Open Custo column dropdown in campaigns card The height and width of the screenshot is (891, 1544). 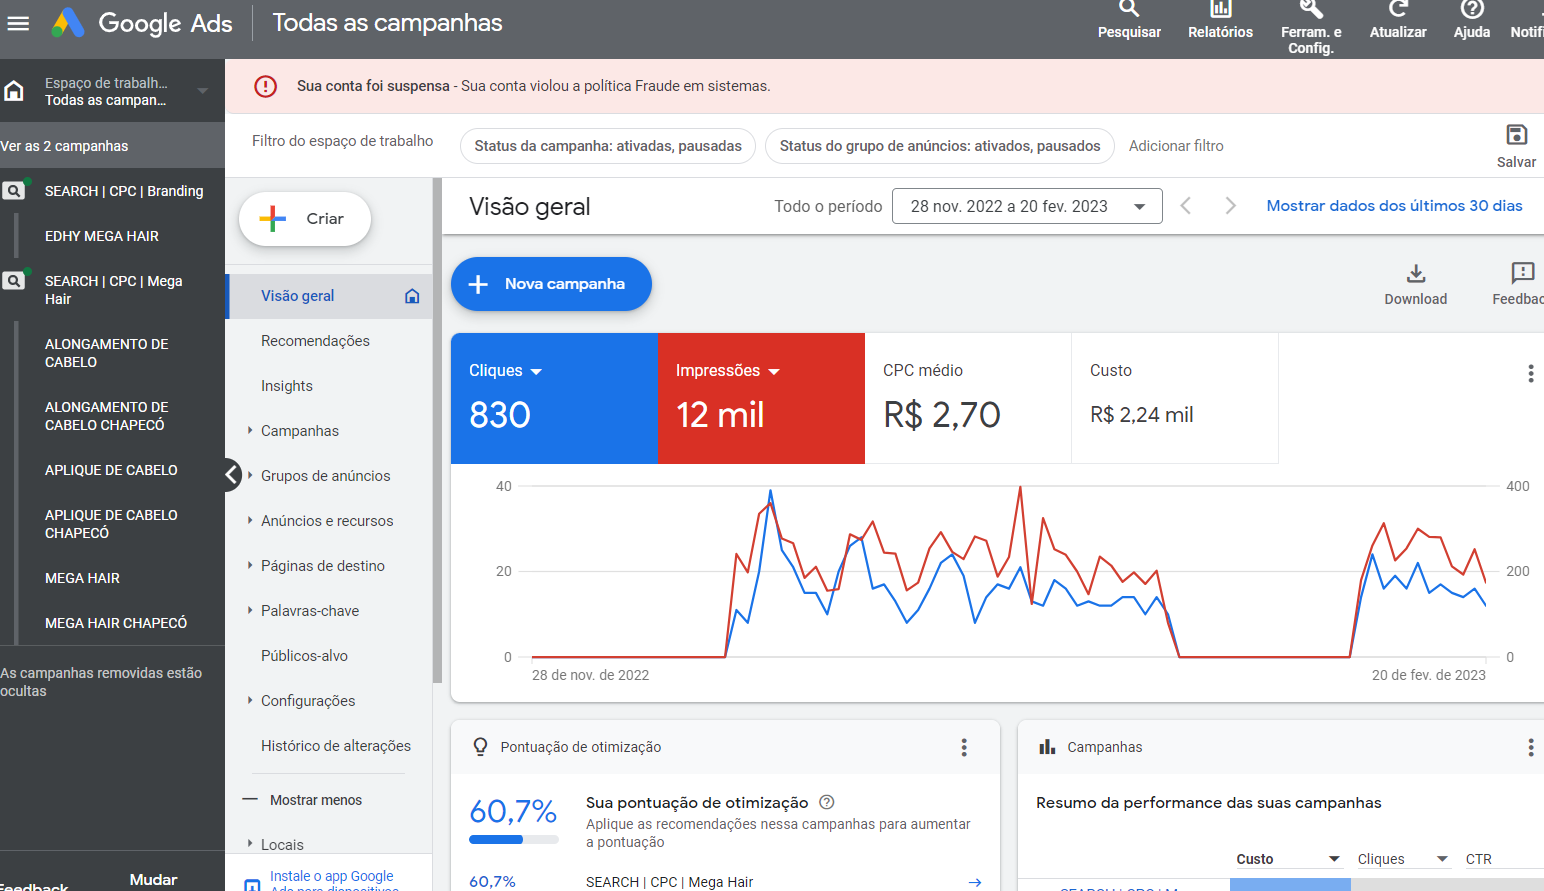1334,859
